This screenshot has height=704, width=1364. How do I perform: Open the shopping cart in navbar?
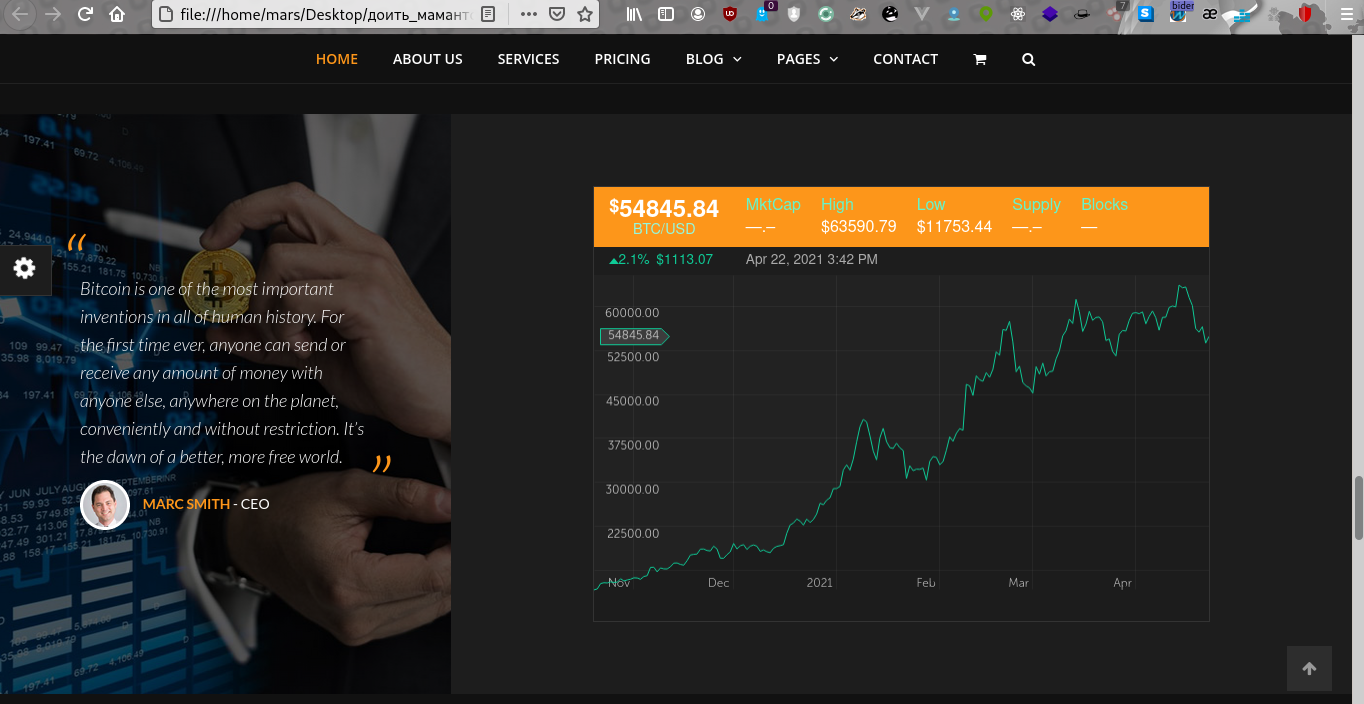click(x=980, y=59)
